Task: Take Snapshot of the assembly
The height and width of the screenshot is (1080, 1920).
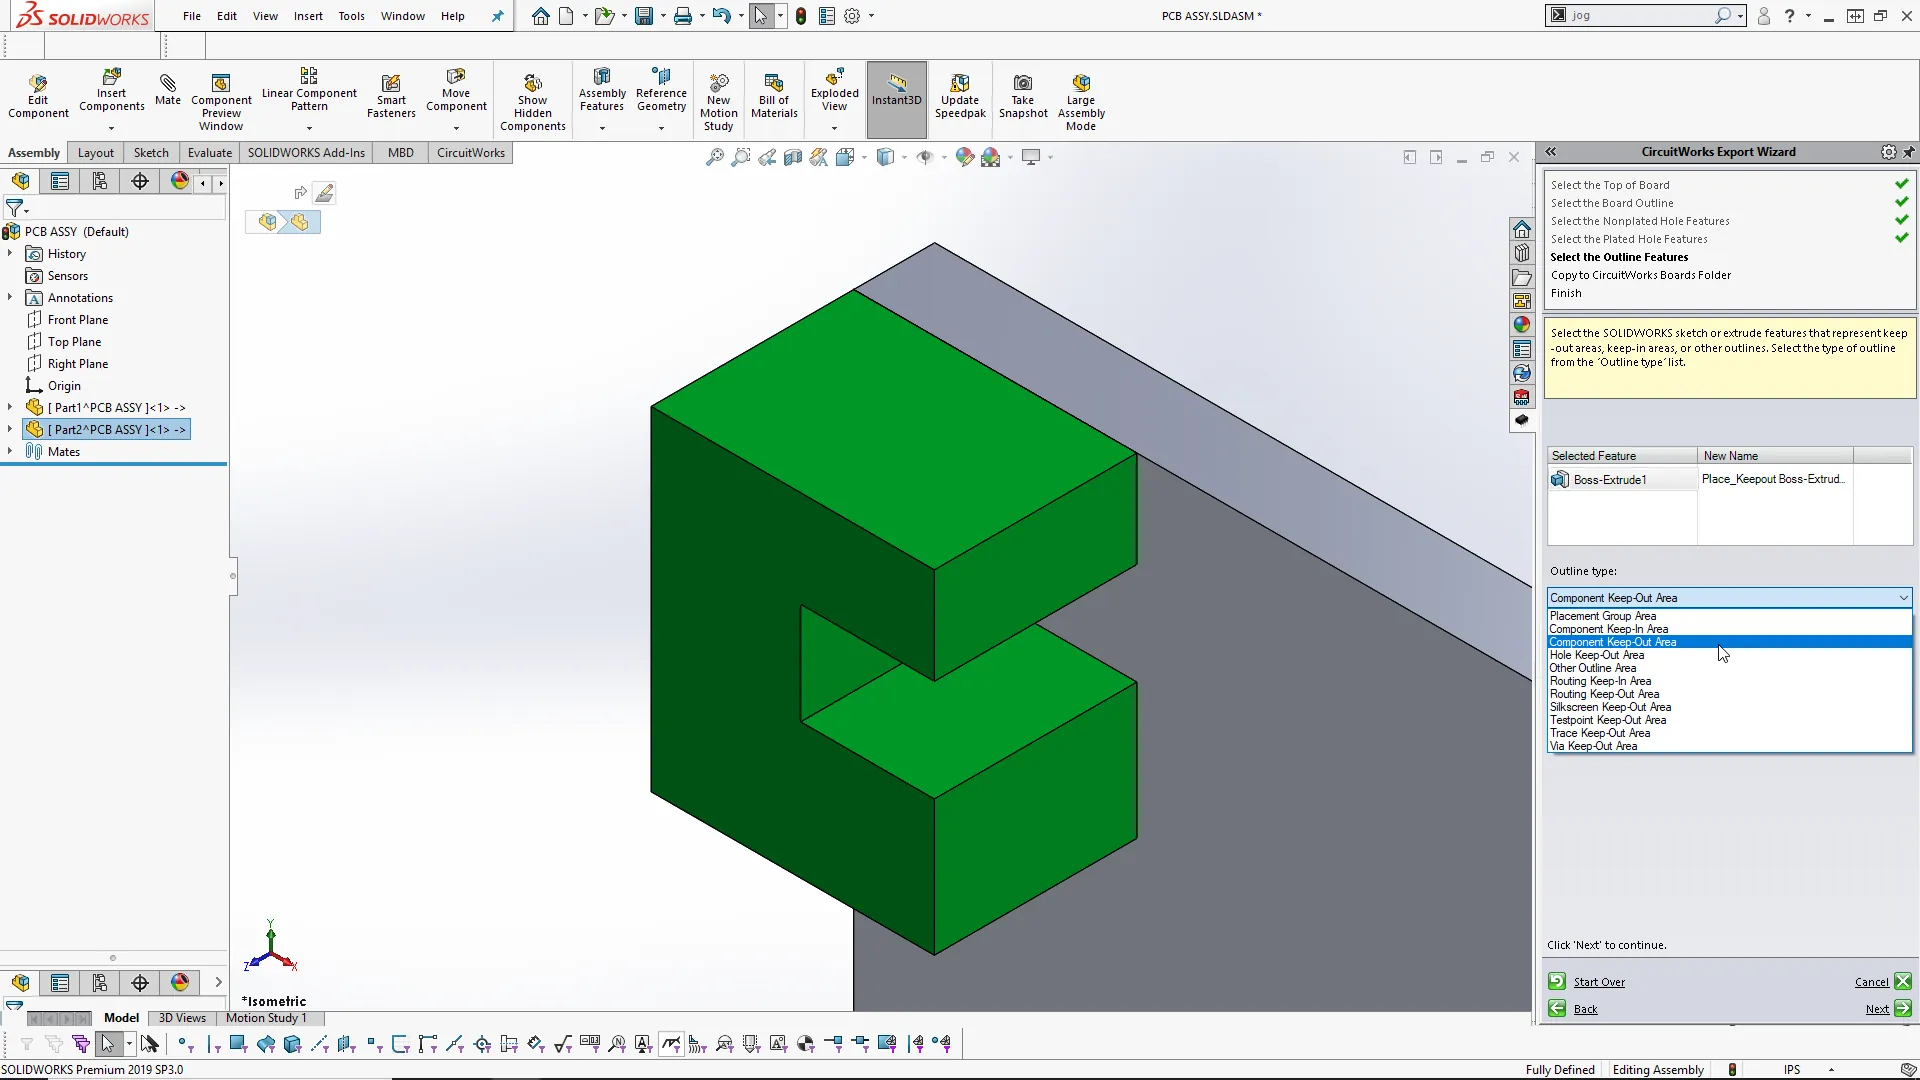Action: pyautogui.click(x=1023, y=97)
